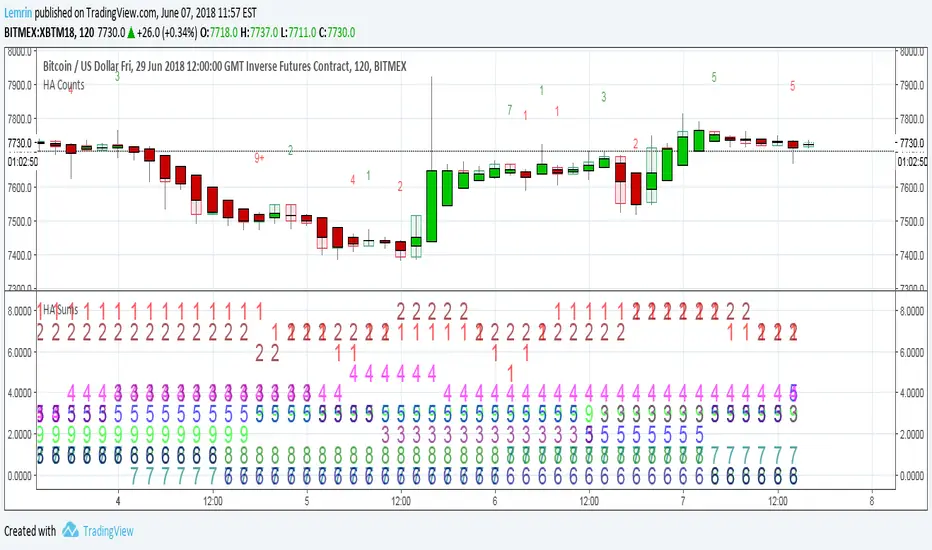The height and width of the screenshot is (550, 932).
Task: Click date label 5 on time axis
Action: click(x=307, y=501)
